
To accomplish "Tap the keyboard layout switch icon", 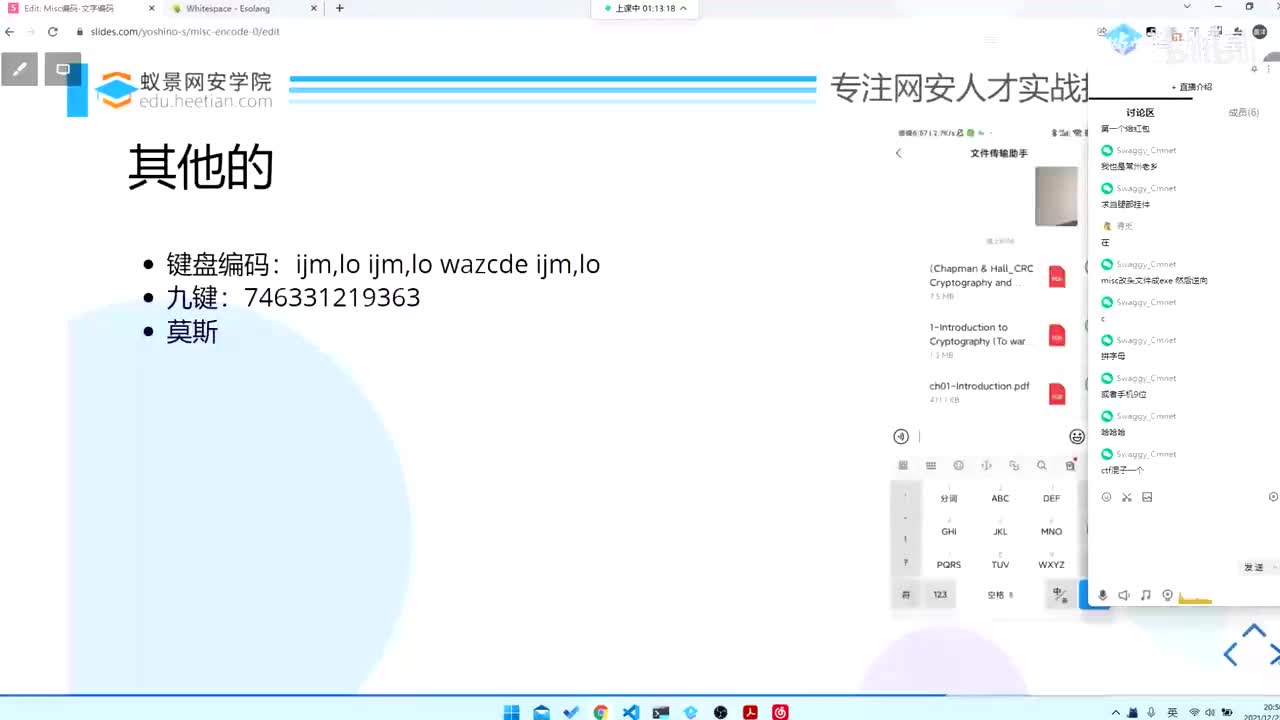I will (931, 465).
